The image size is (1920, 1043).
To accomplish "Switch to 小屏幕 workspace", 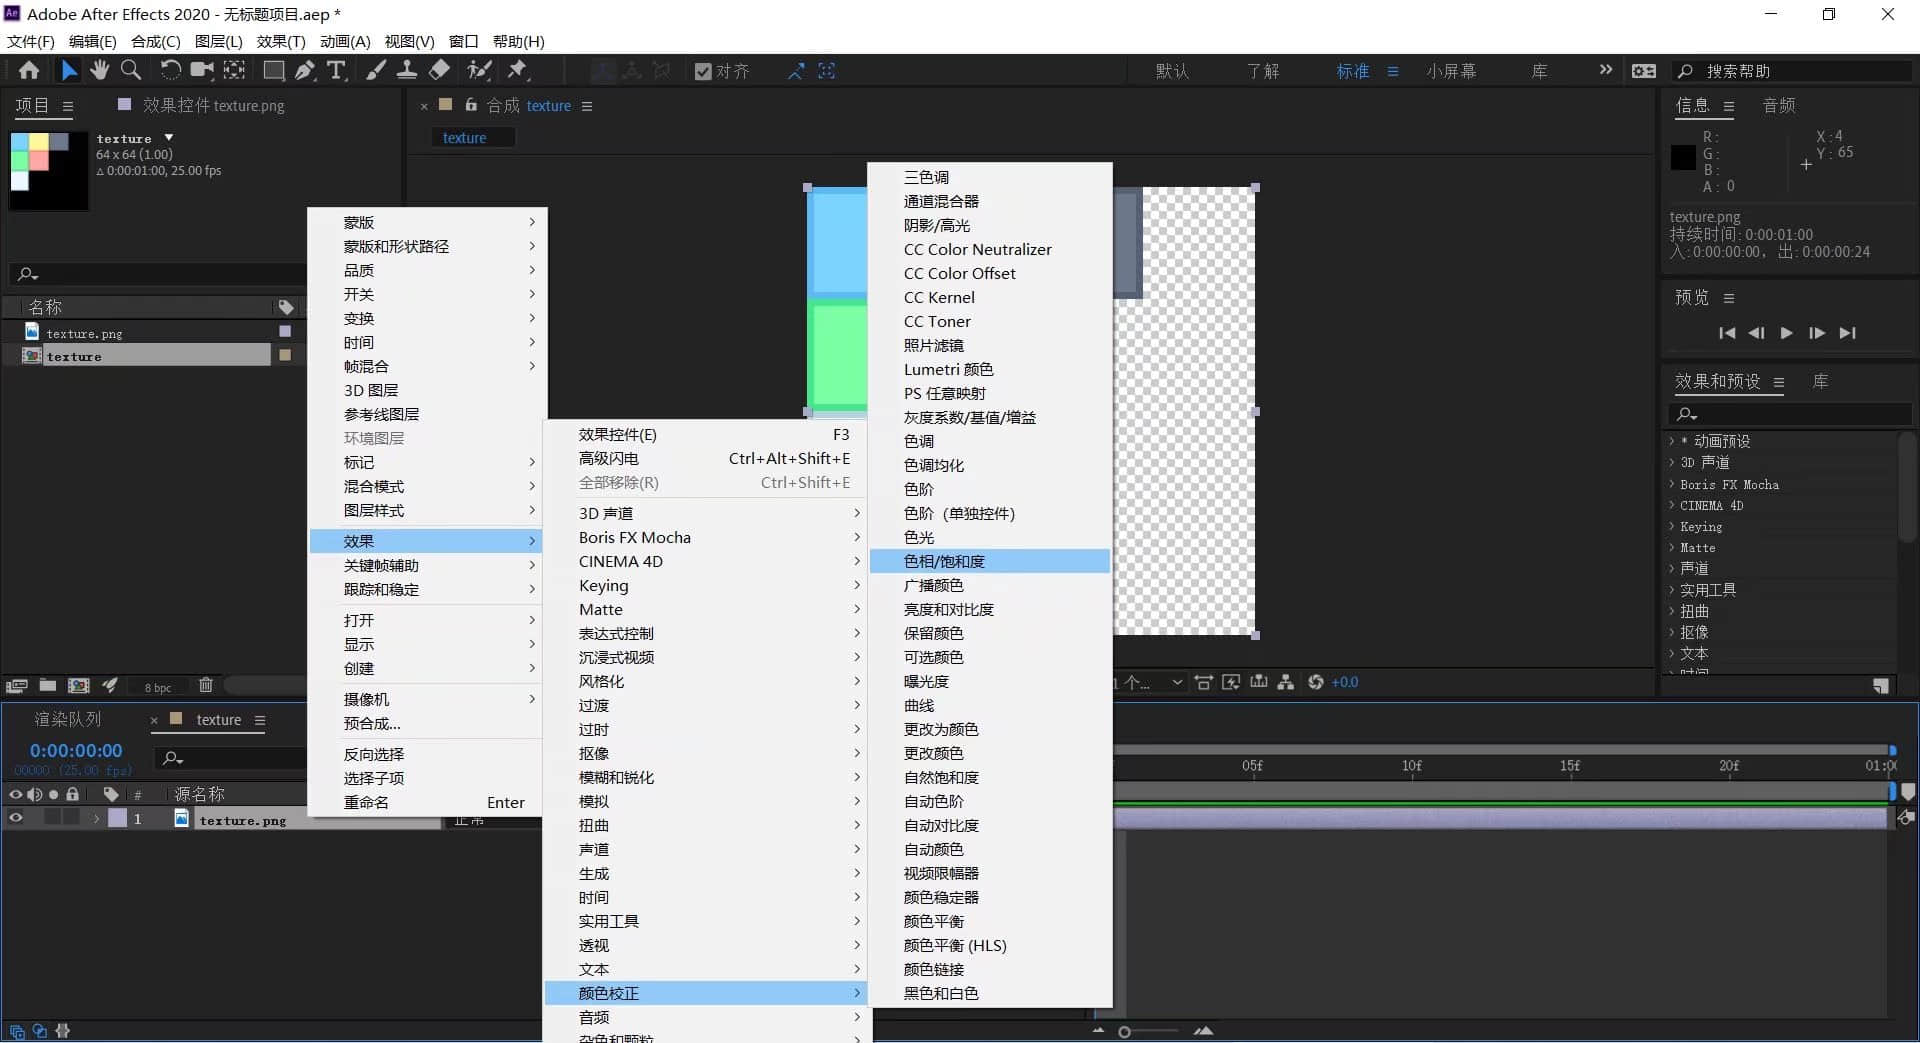I will [x=1451, y=71].
